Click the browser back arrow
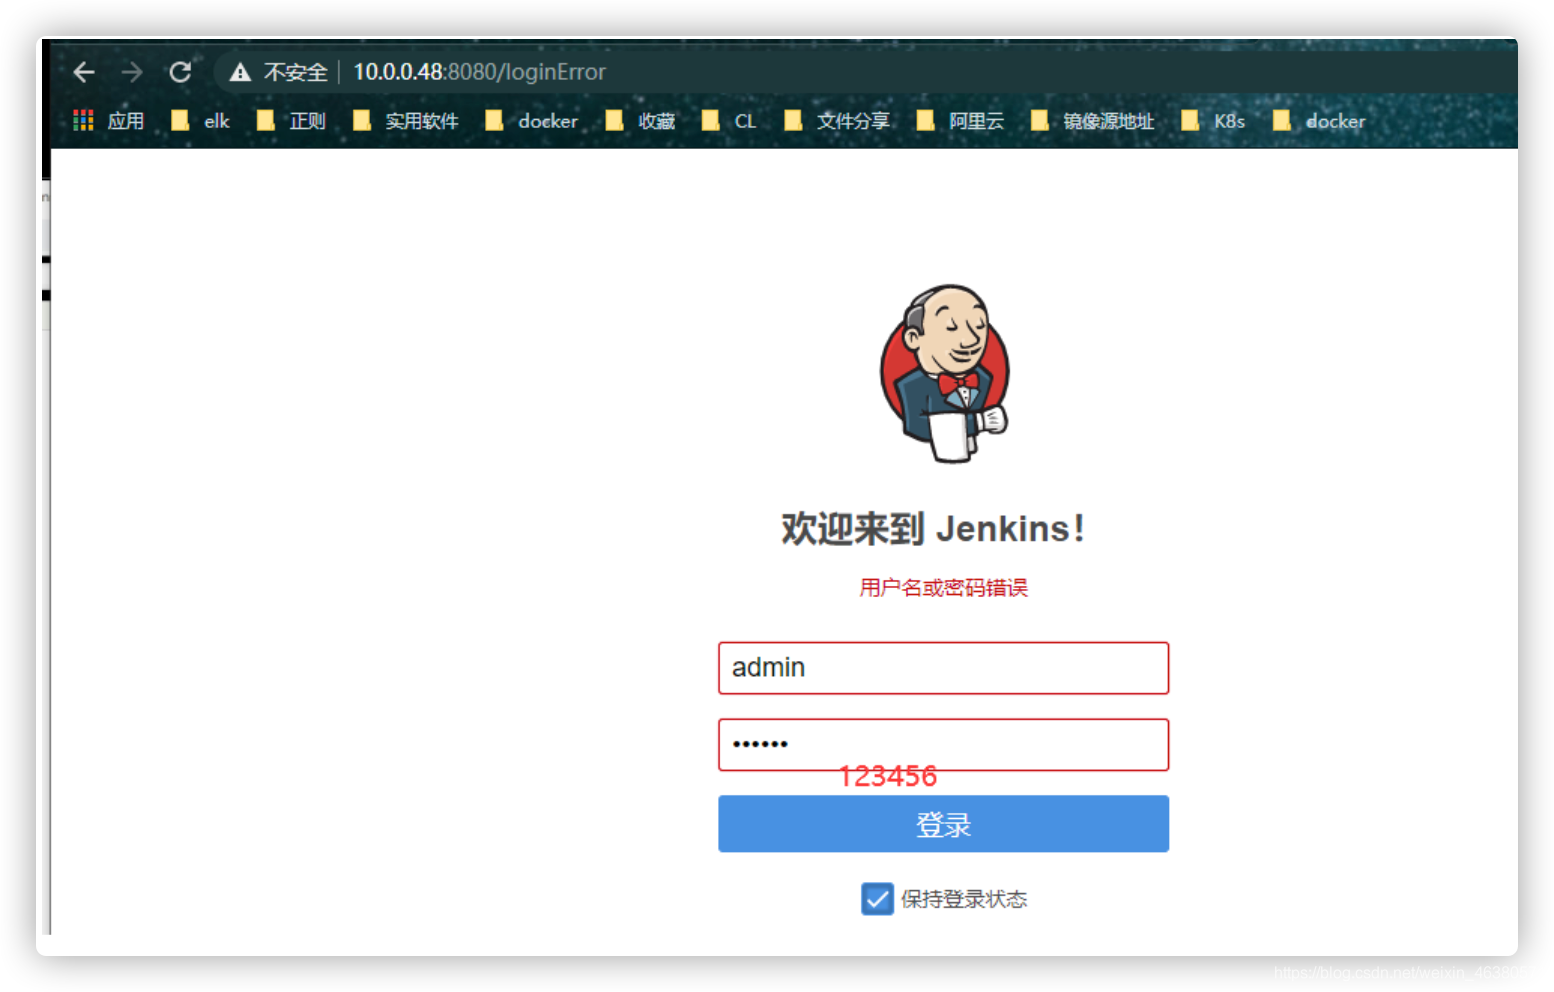Image resolution: width=1554 pixels, height=992 pixels. (84, 72)
